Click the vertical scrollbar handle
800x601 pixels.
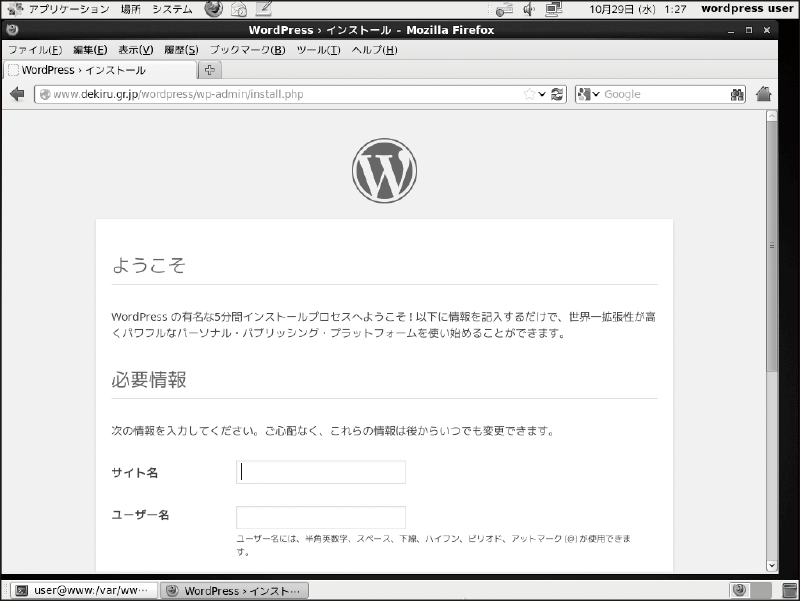pyautogui.click(x=772, y=246)
